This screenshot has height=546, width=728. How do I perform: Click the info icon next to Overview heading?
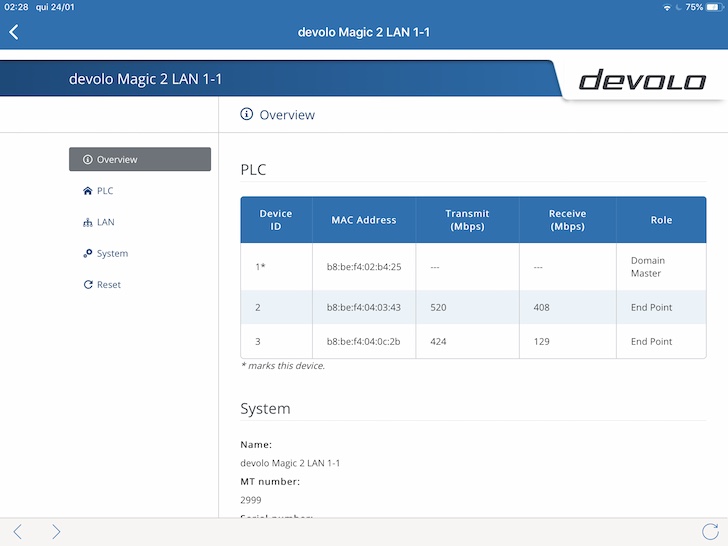(247, 115)
